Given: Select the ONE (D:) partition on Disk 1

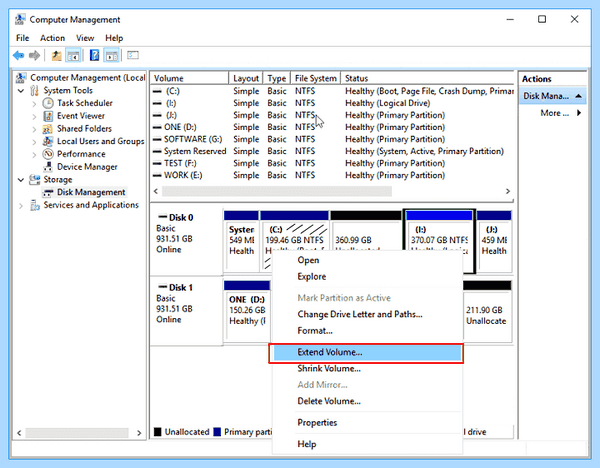Looking at the screenshot, I should coord(247,311).
